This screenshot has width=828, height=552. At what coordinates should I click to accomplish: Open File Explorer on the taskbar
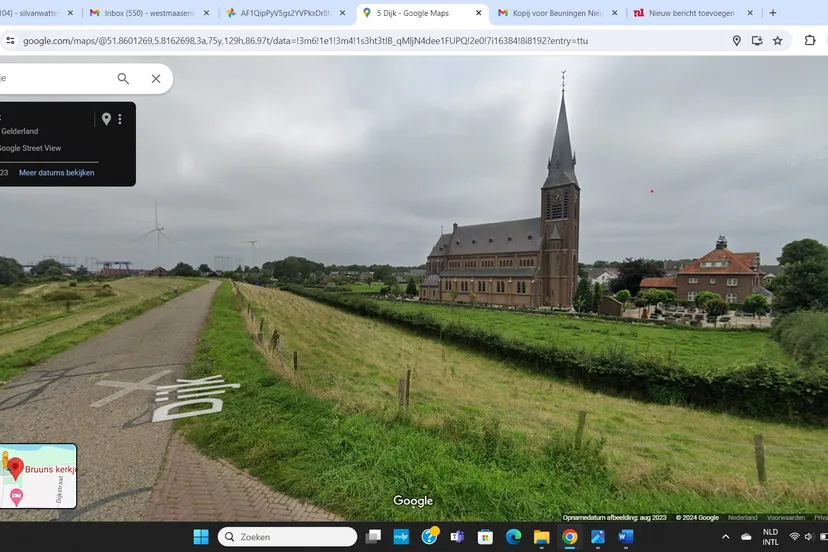coord(542,537)
